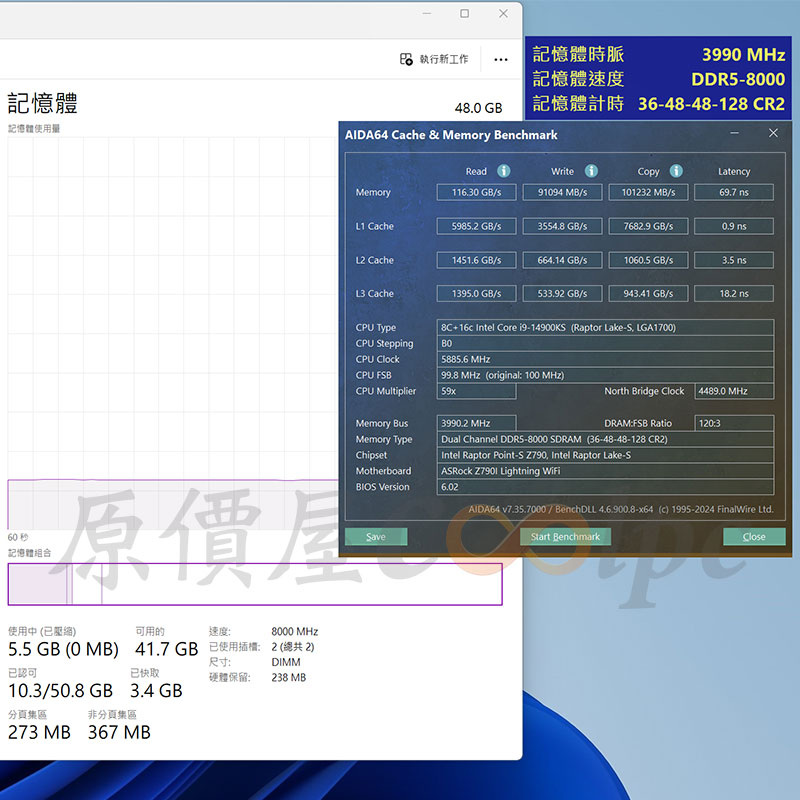Click the CPU Stepping field B0
Screen dimensions: 800x800
pyautogui.click(x=605, y=343)
